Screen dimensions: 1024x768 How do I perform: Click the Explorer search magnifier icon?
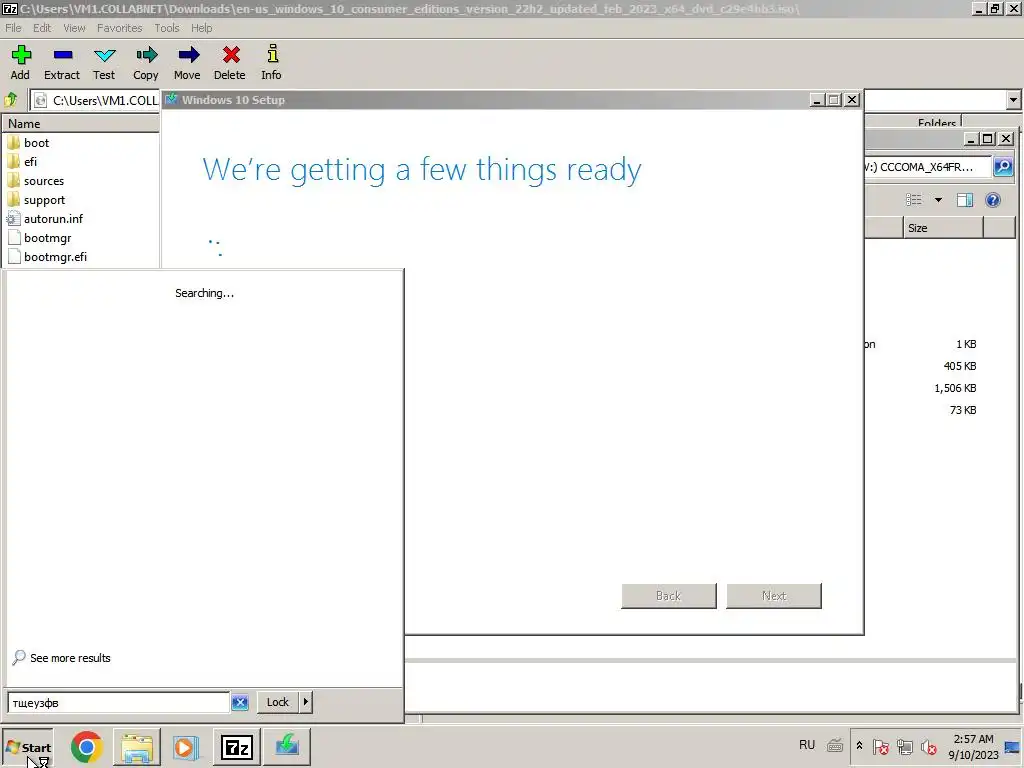(x=1003, y=167)
